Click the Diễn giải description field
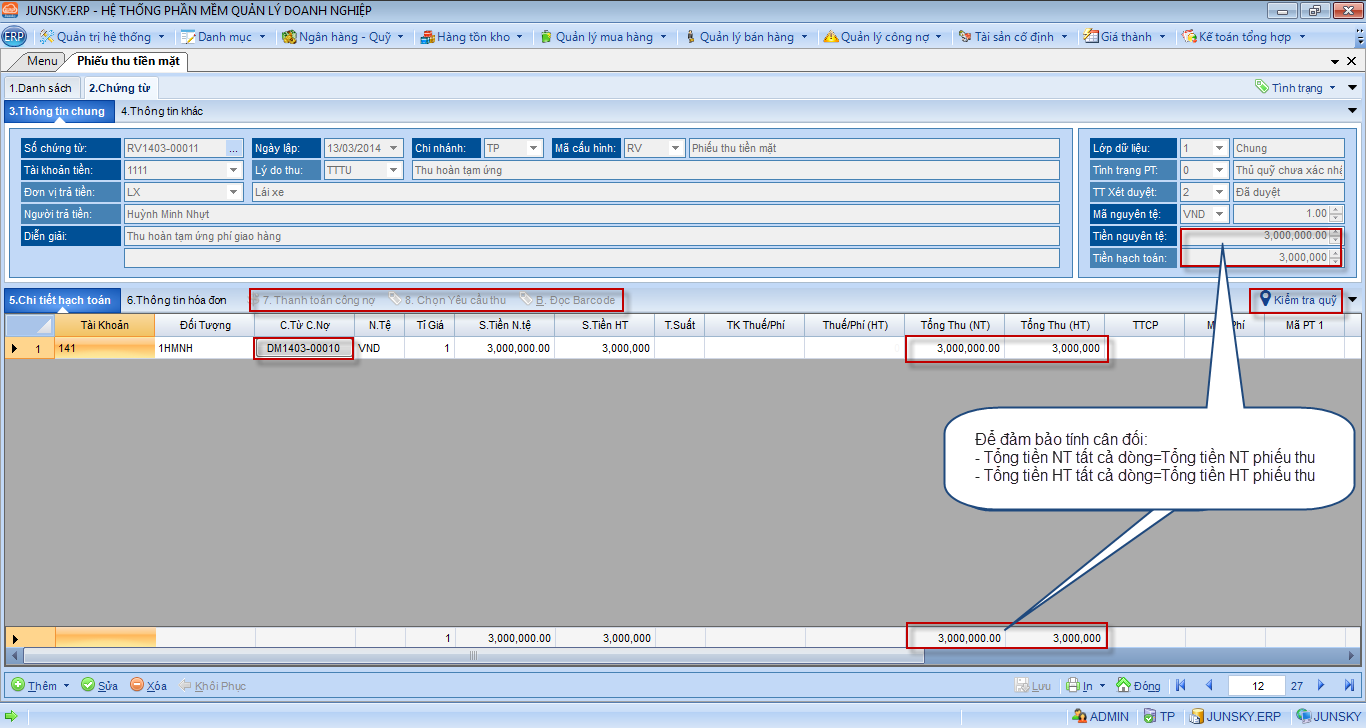This screenshot has height=728, width=1366. [x=590, y=236]
